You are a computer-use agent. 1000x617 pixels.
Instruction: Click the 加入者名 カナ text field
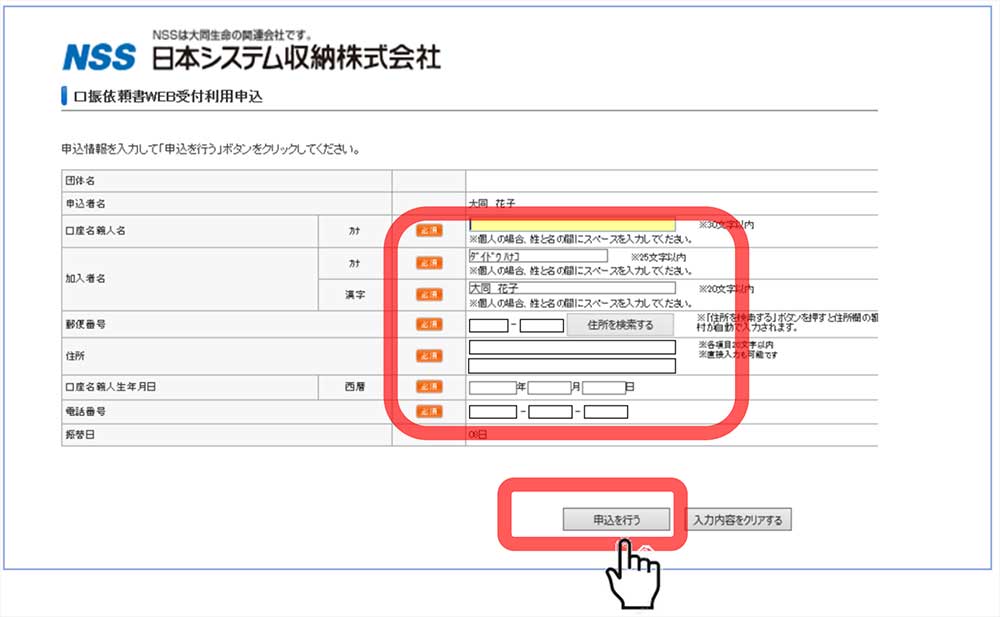[x=537, y=256]
